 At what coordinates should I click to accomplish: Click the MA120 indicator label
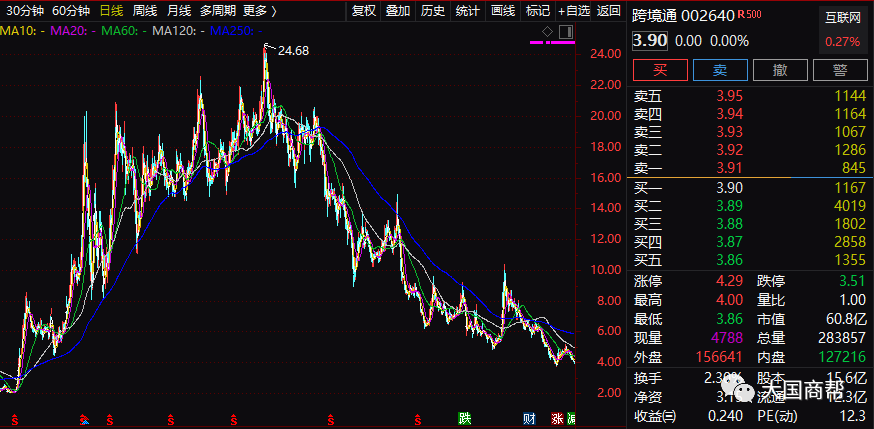(x=178, y=32)
